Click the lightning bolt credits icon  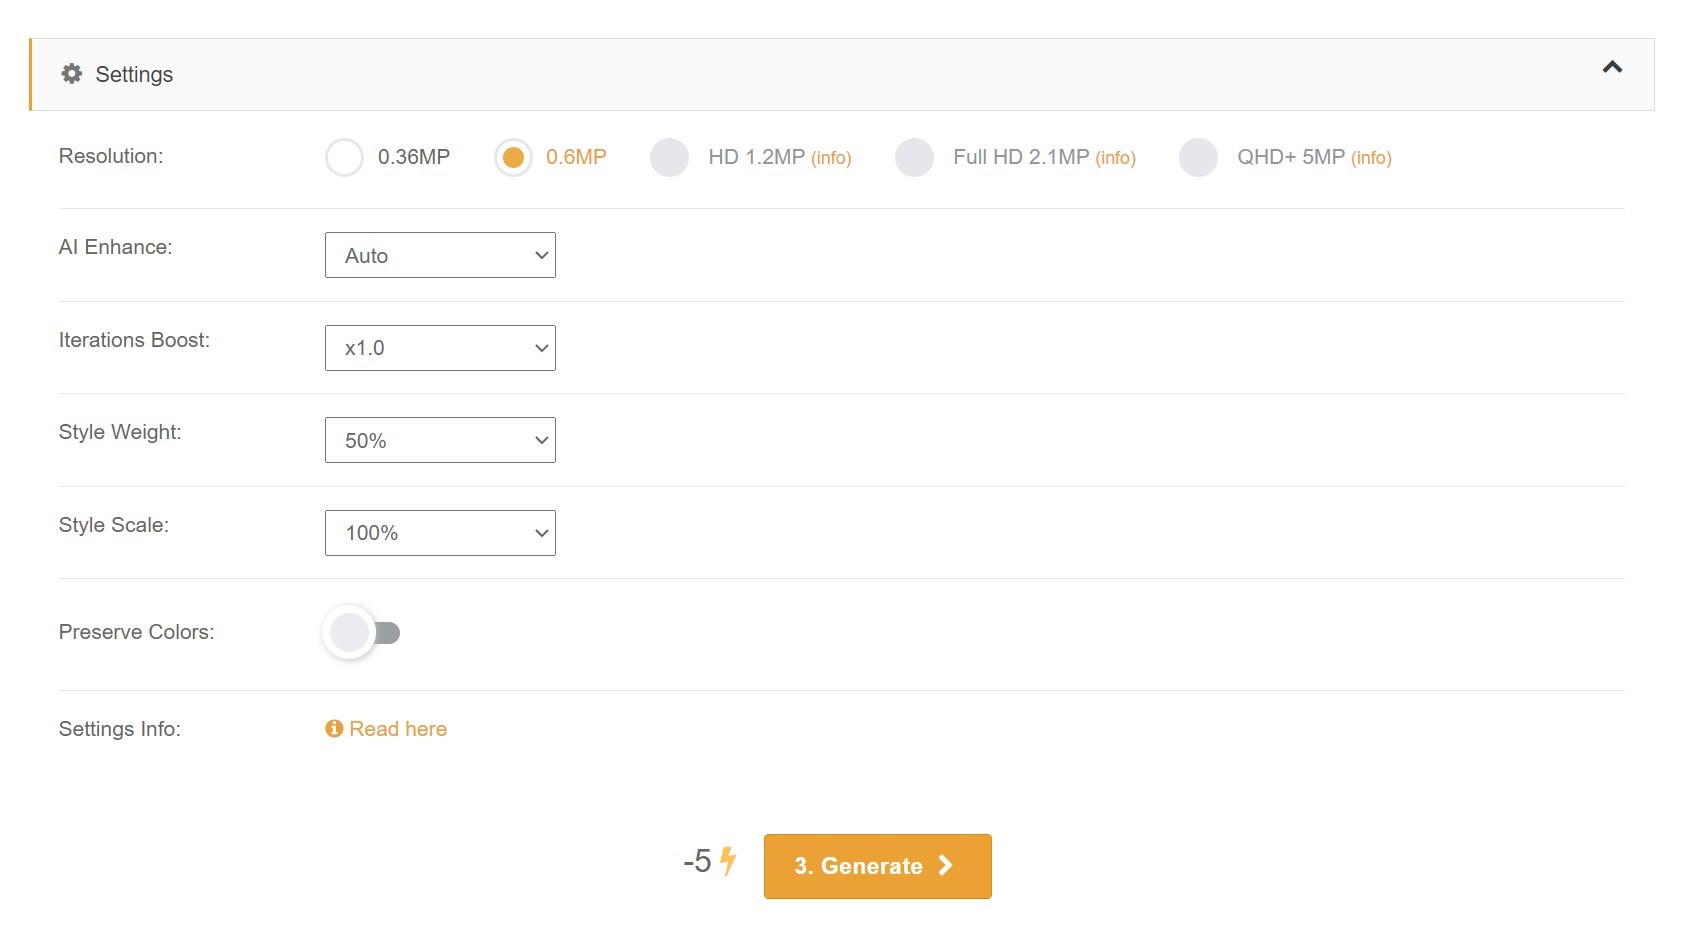[728, 861]
